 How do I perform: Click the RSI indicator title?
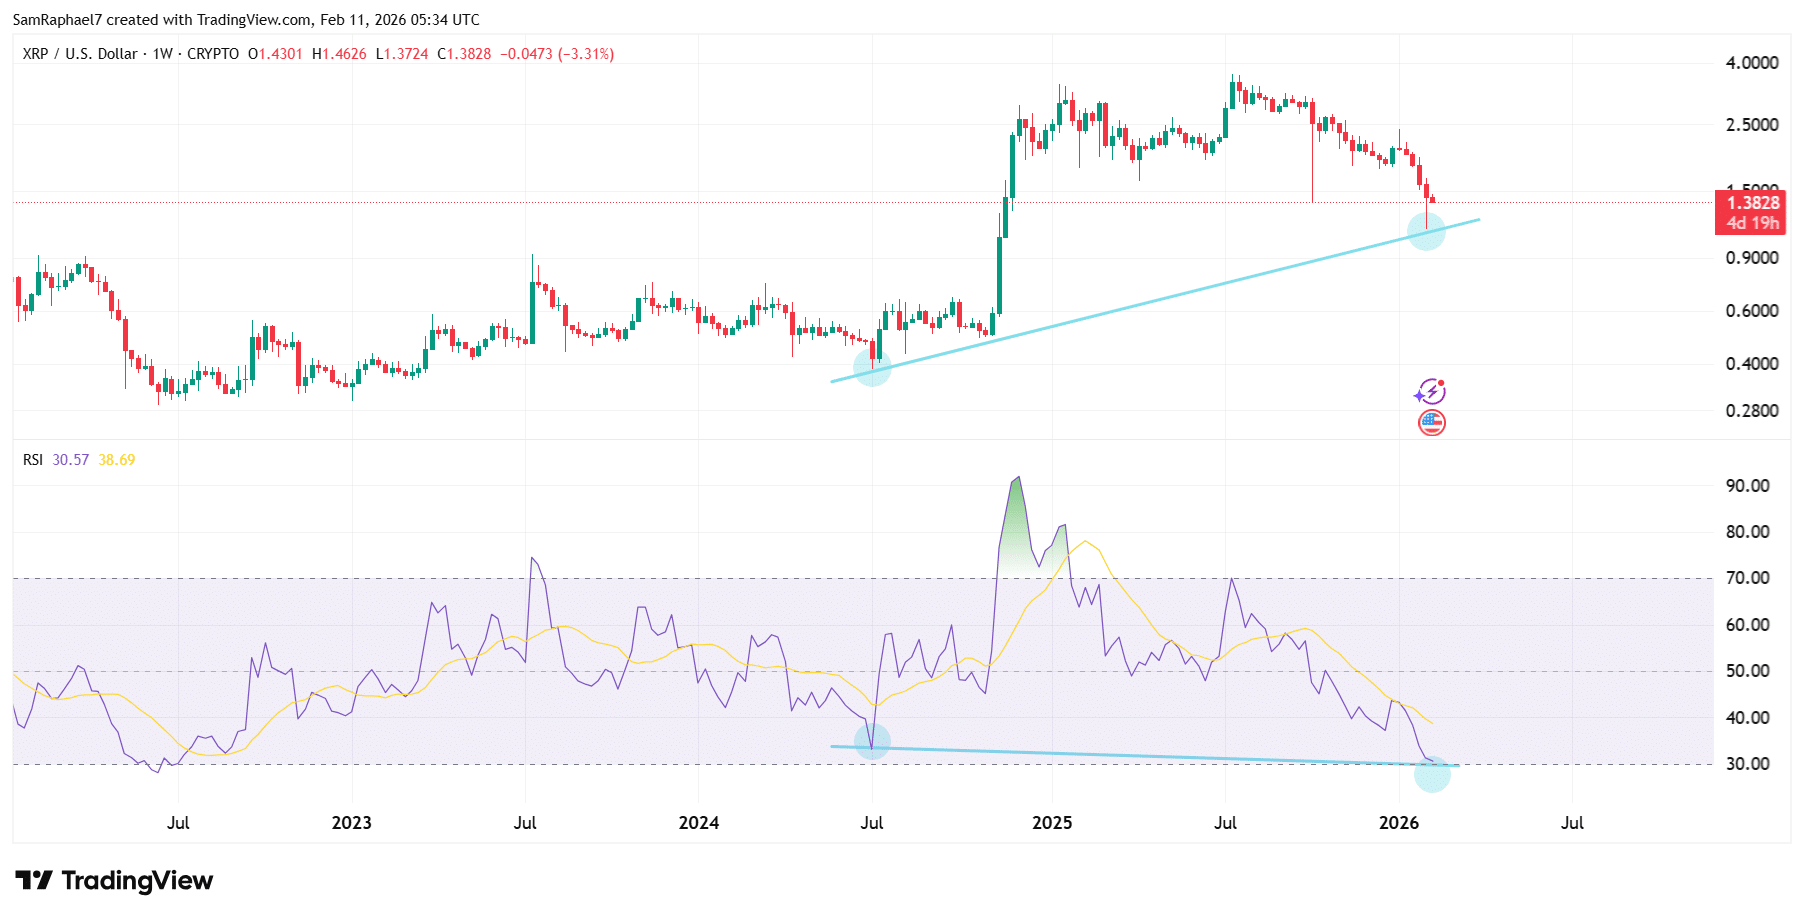(32, 459)
